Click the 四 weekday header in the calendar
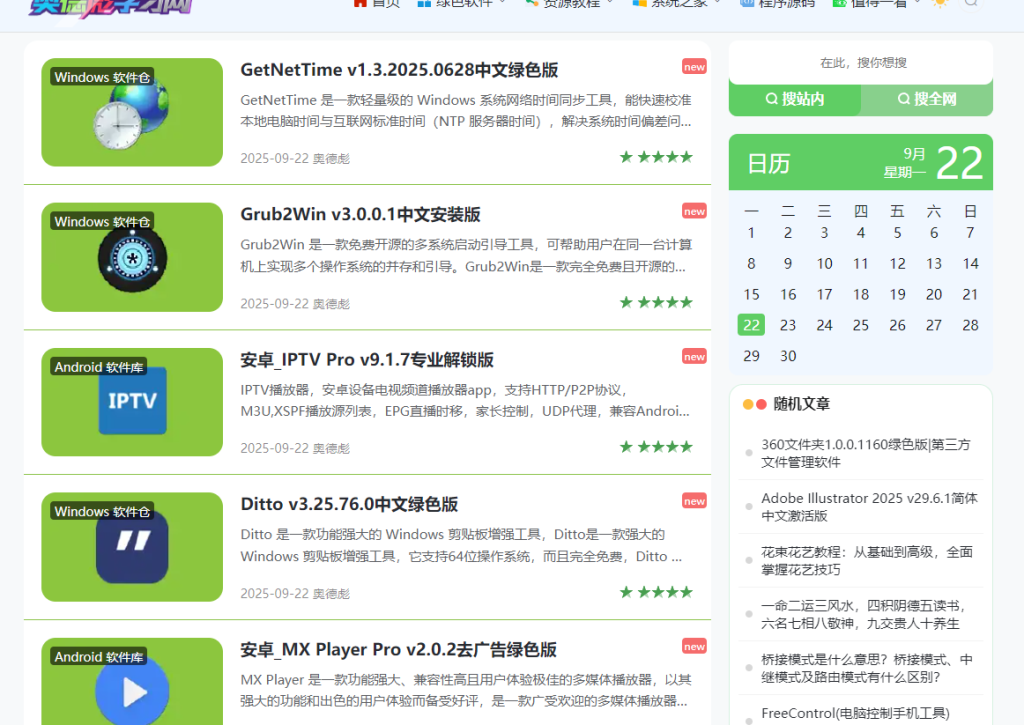This screenshot has width=1024, height=725. (x=861, y=211)
